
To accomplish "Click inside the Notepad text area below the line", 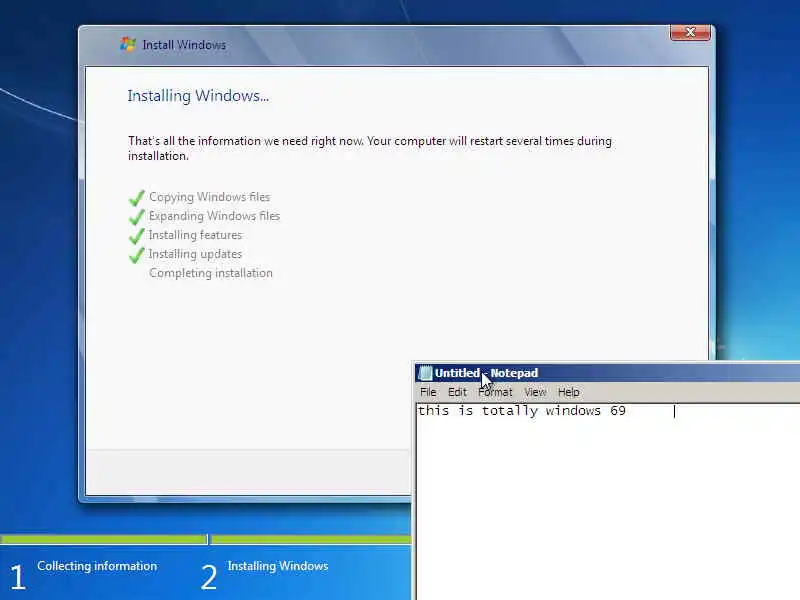I will [607, 510].
